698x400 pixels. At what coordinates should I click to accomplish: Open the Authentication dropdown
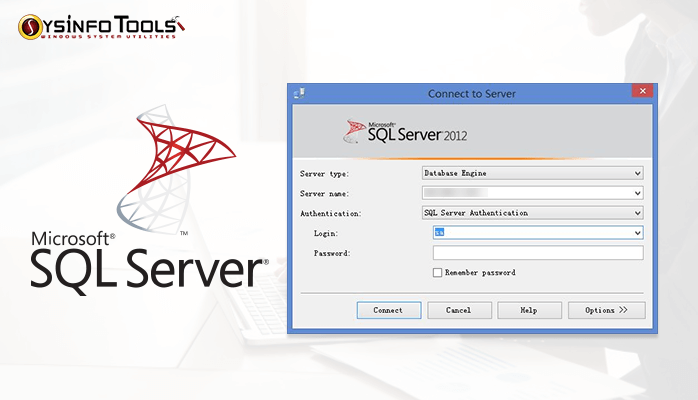[x=532, y=213]
